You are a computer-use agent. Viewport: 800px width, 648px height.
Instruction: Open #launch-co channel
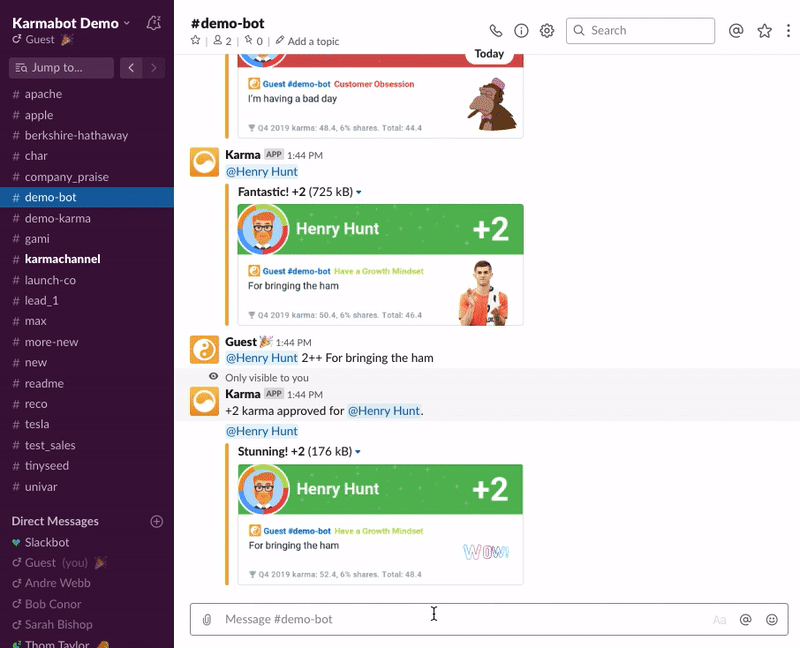[87, 280]
